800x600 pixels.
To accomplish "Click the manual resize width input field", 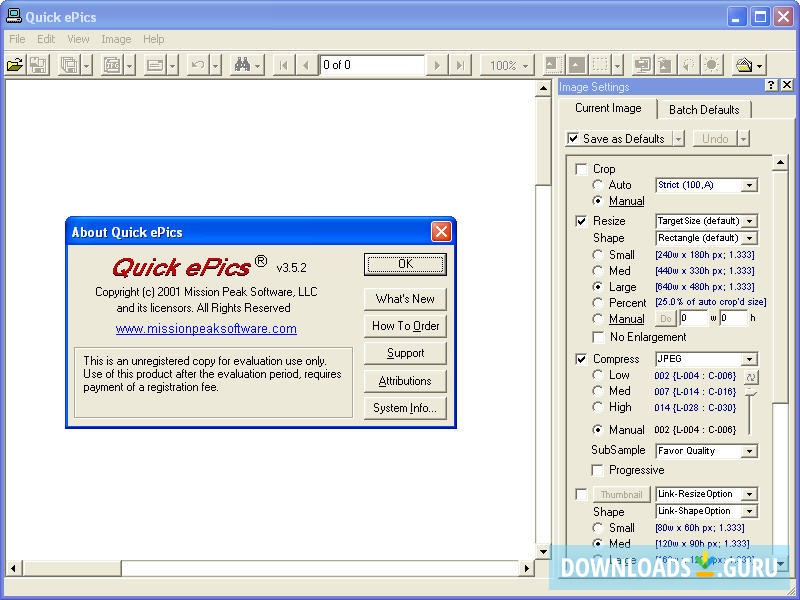I will click(693, 318).
